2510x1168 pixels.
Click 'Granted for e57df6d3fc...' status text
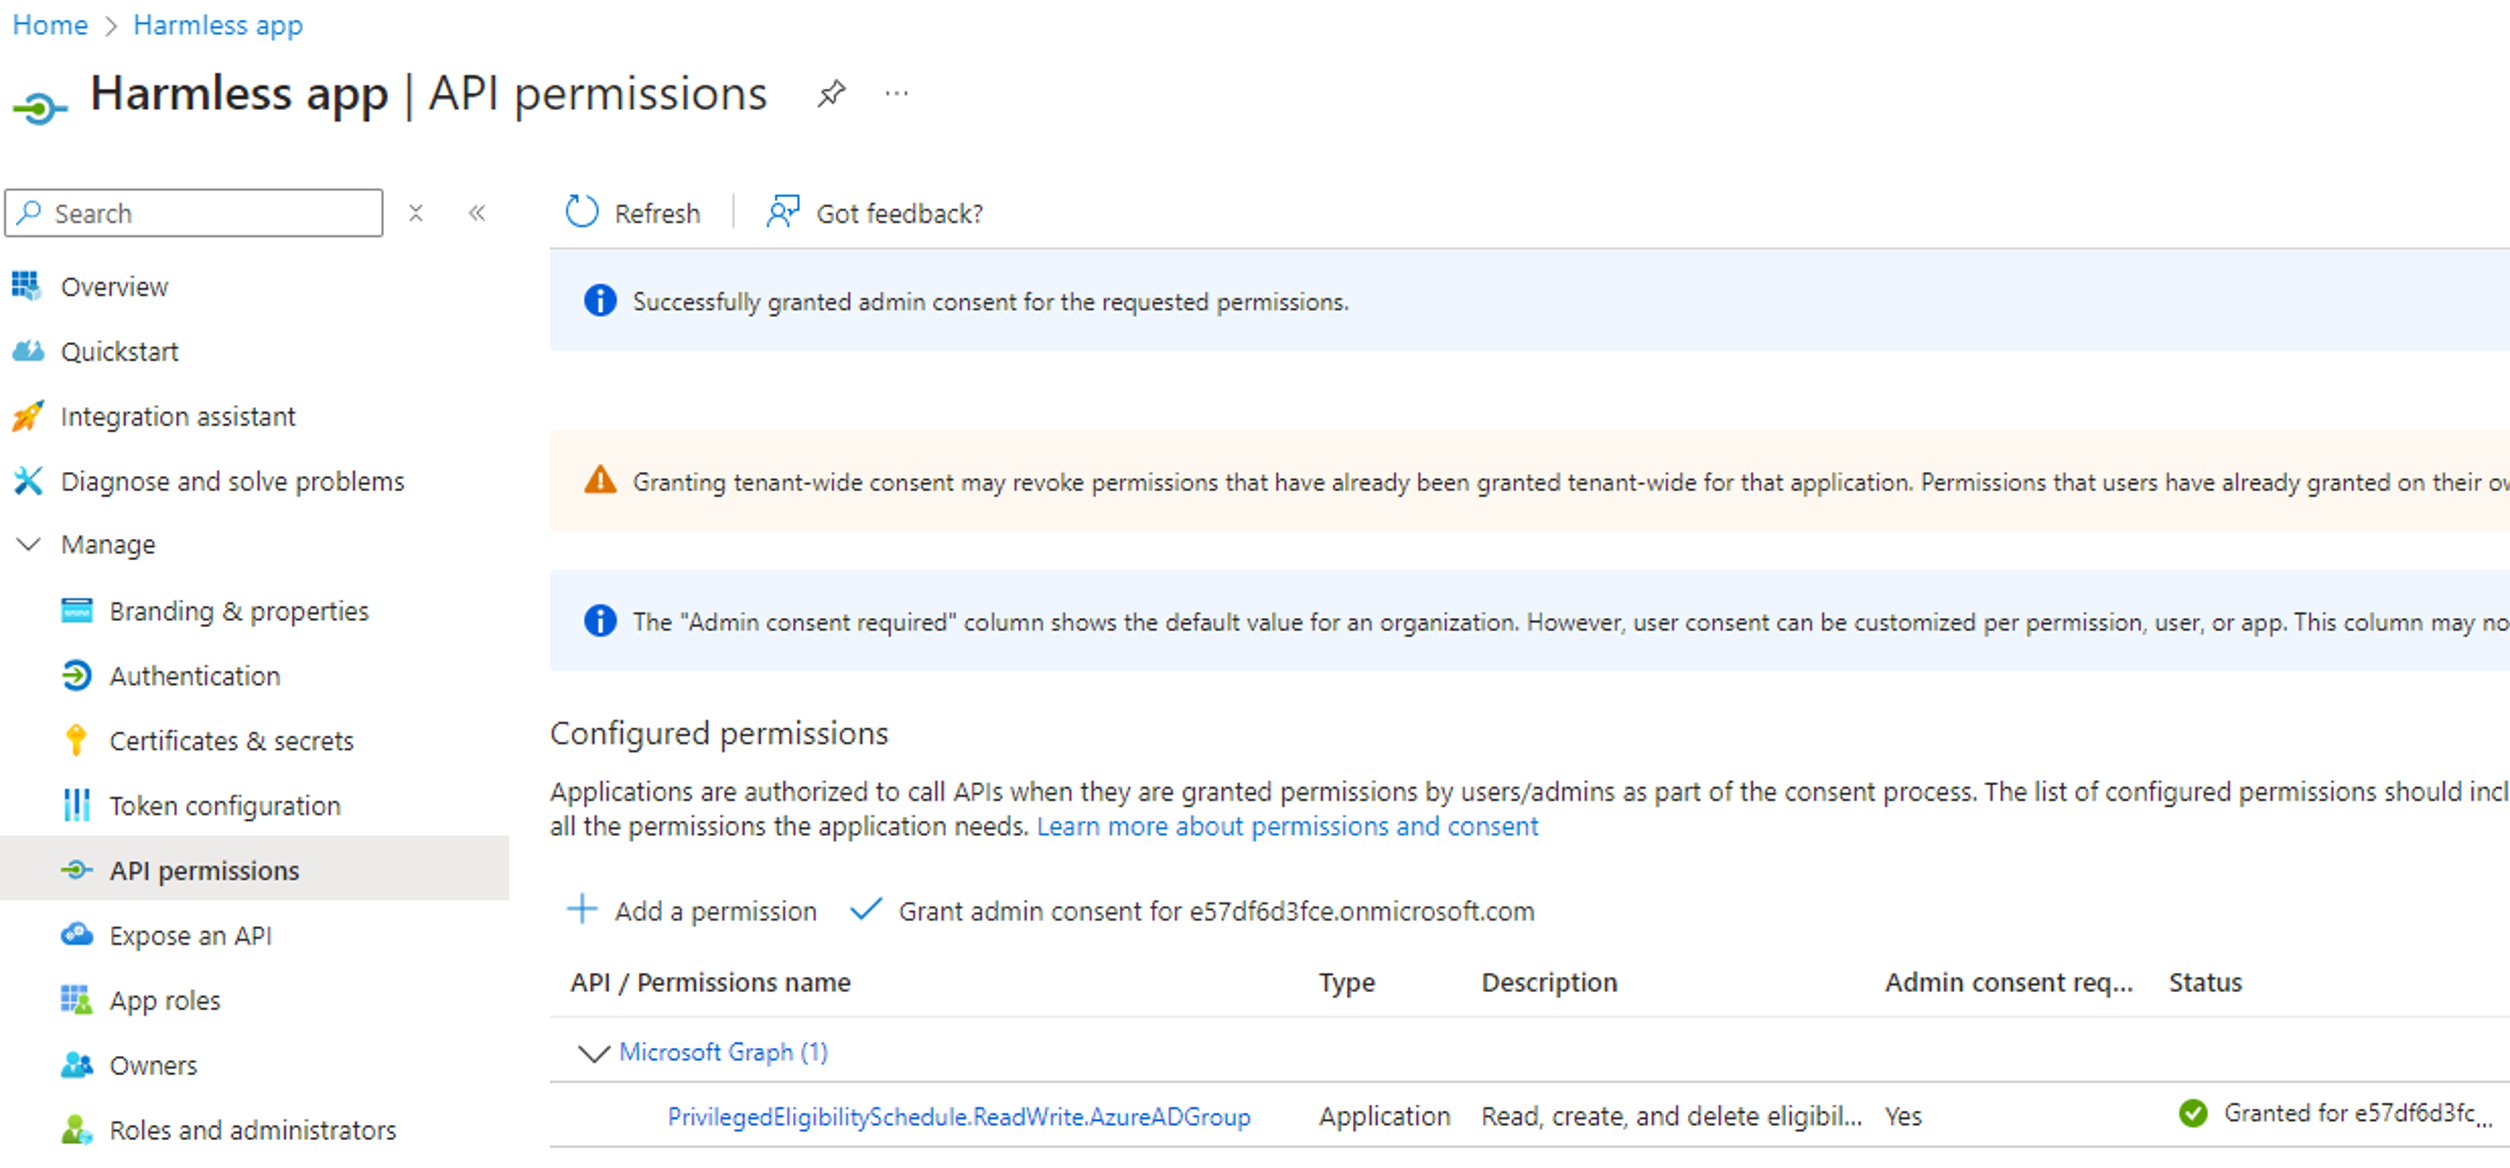[x=2358, y=1113]
